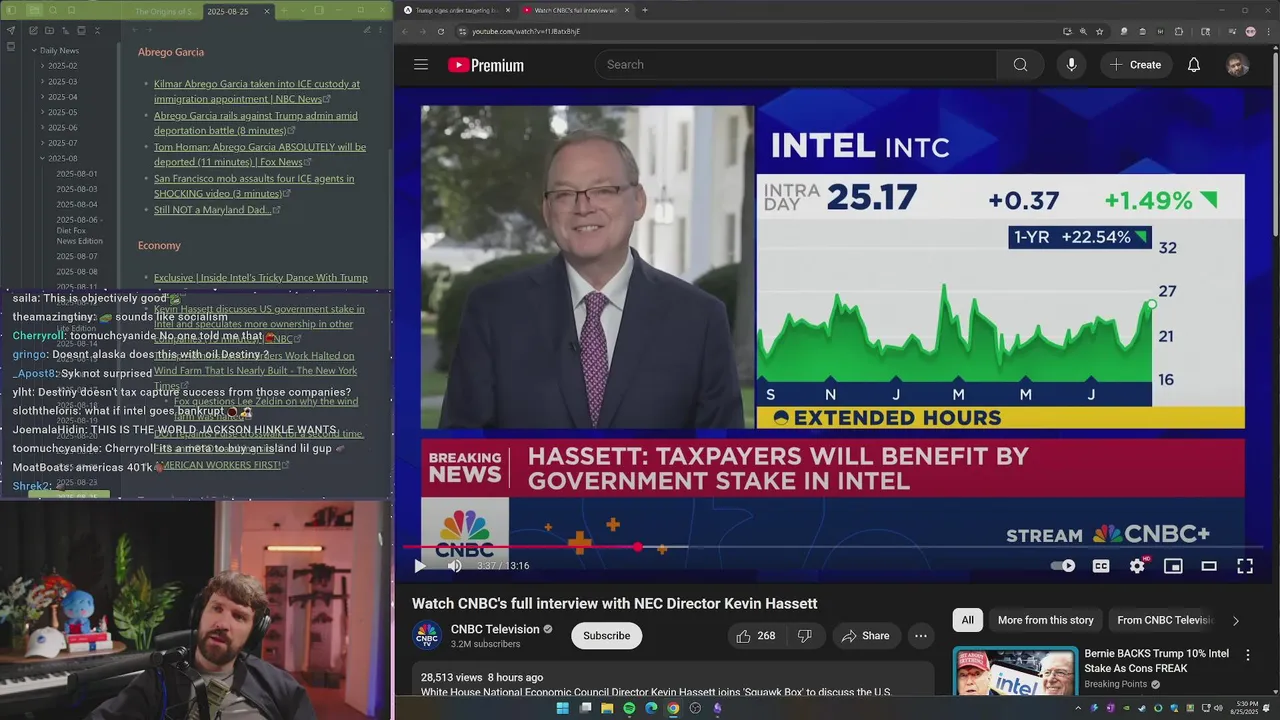
Task: Seek on the red video progress bar
Action: pos(835,547)
